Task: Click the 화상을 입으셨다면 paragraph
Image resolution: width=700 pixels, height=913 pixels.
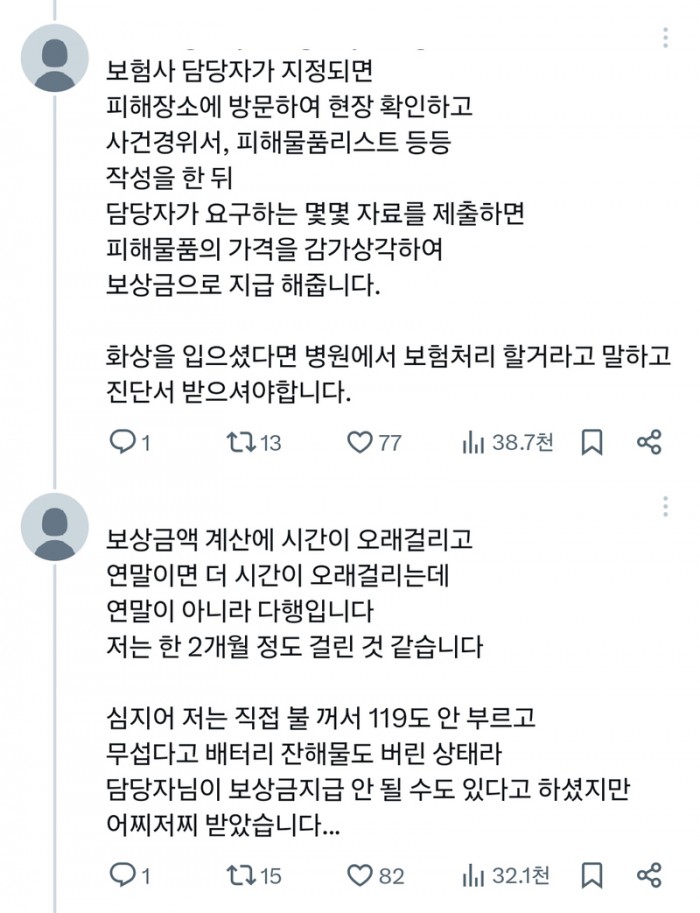Action: (388, 374)
